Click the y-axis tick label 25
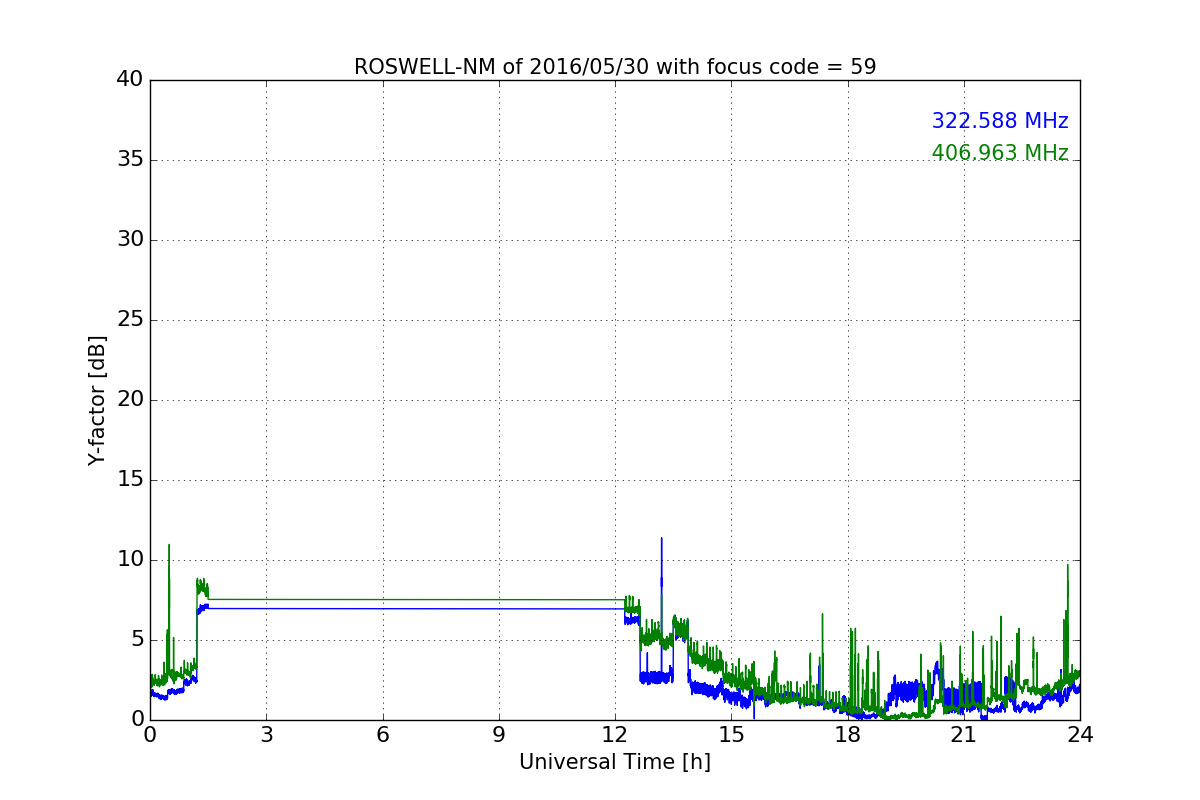1200x800 pixels. pyautogui.click(x=130, y=320)
